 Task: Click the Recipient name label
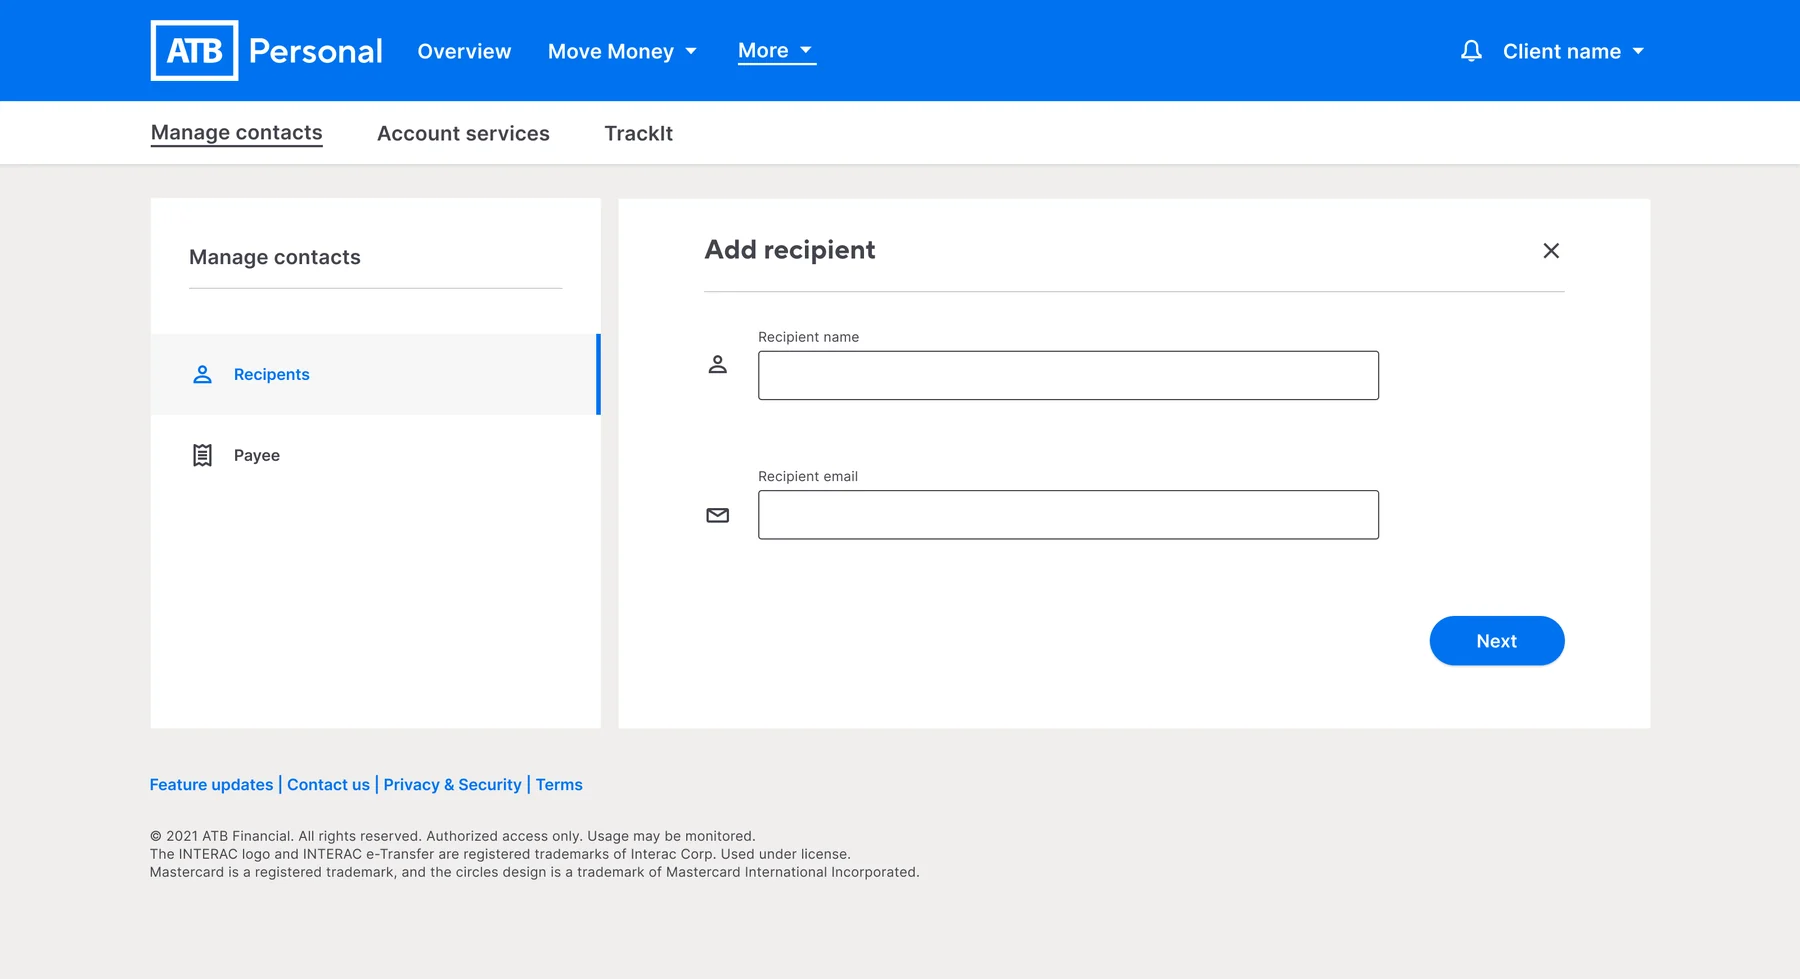click(x=808, y=337)
